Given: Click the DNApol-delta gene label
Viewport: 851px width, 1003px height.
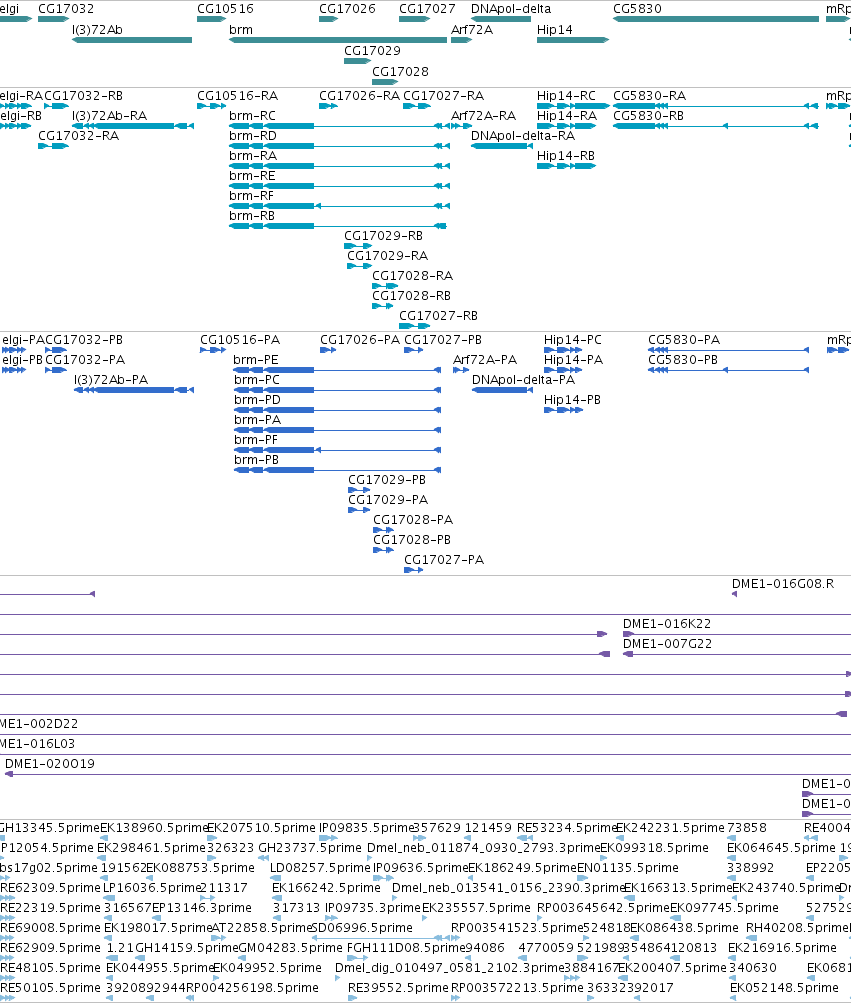Looking at the screenshot, I should tap(511, 9).
